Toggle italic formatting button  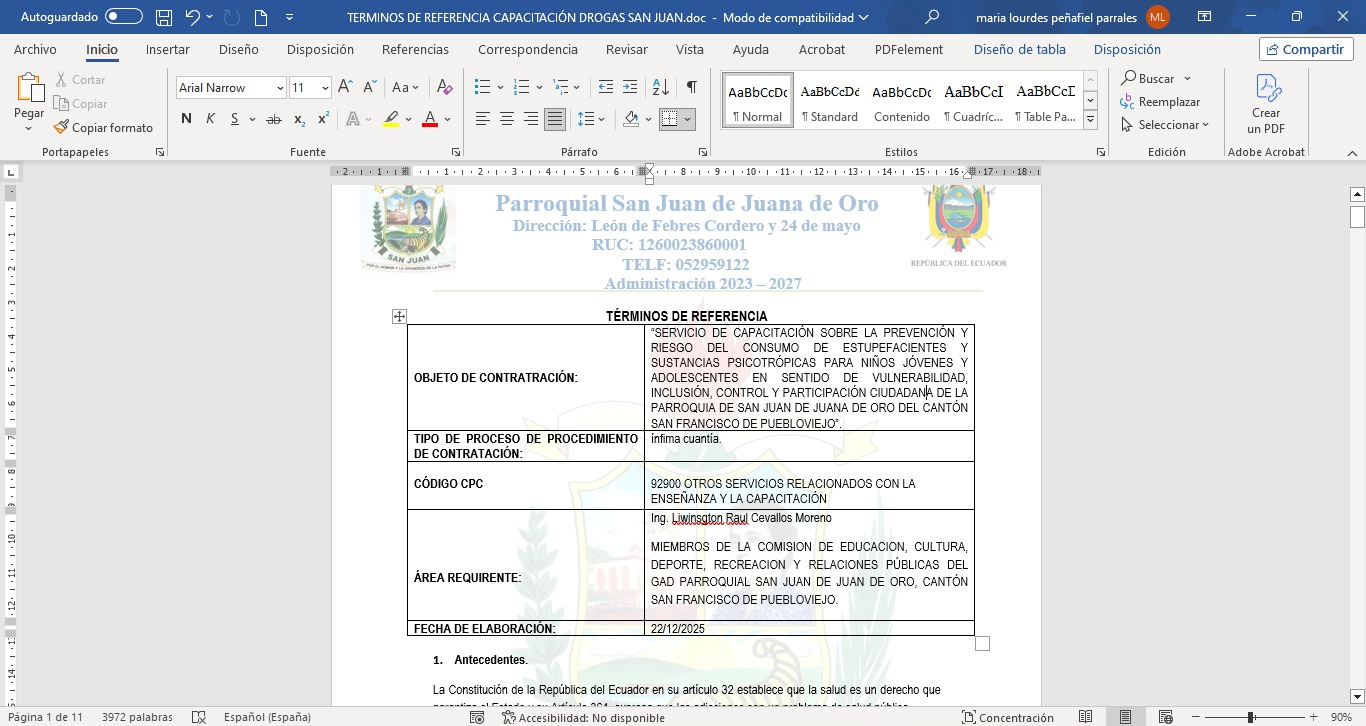(x=211, y=119)
